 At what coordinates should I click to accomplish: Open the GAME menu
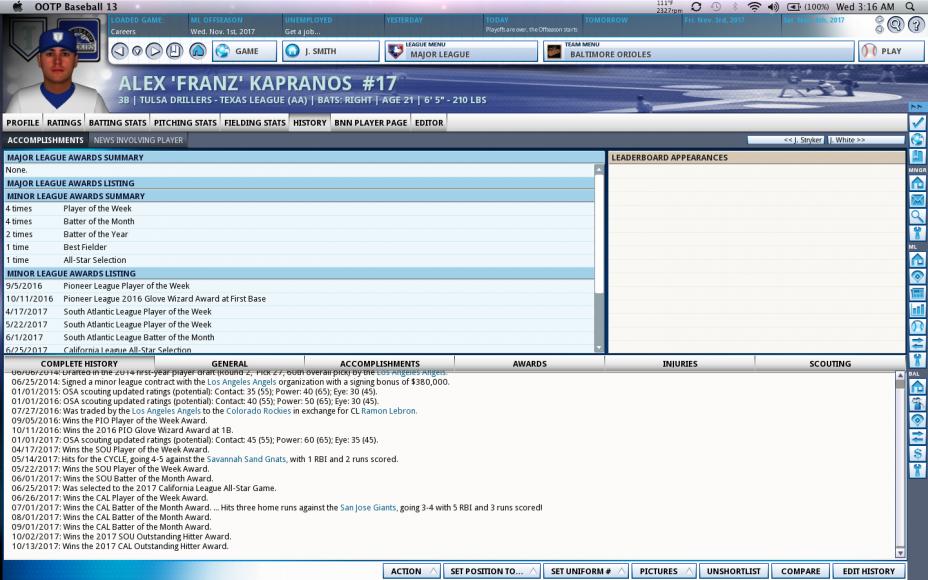(x=244, y=51)
